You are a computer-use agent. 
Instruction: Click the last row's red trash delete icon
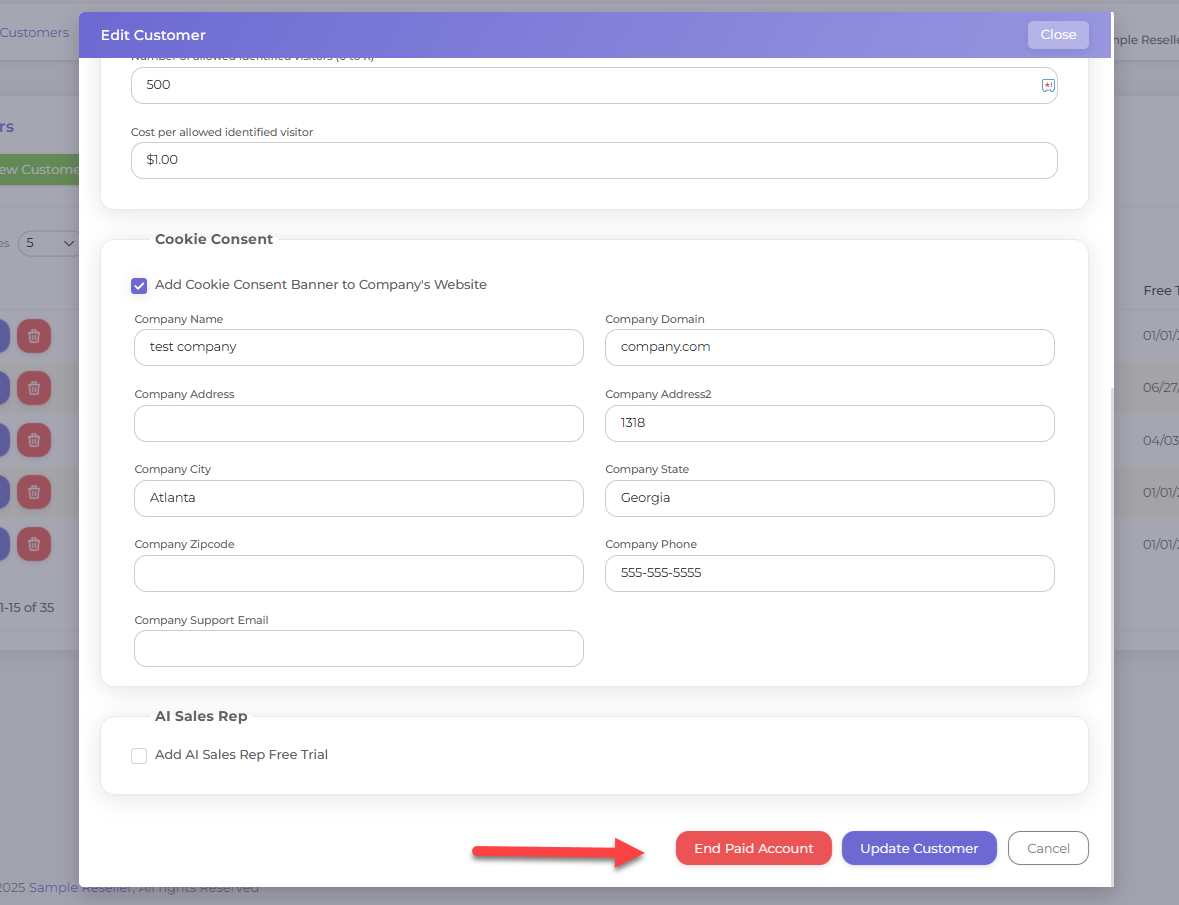34,544
